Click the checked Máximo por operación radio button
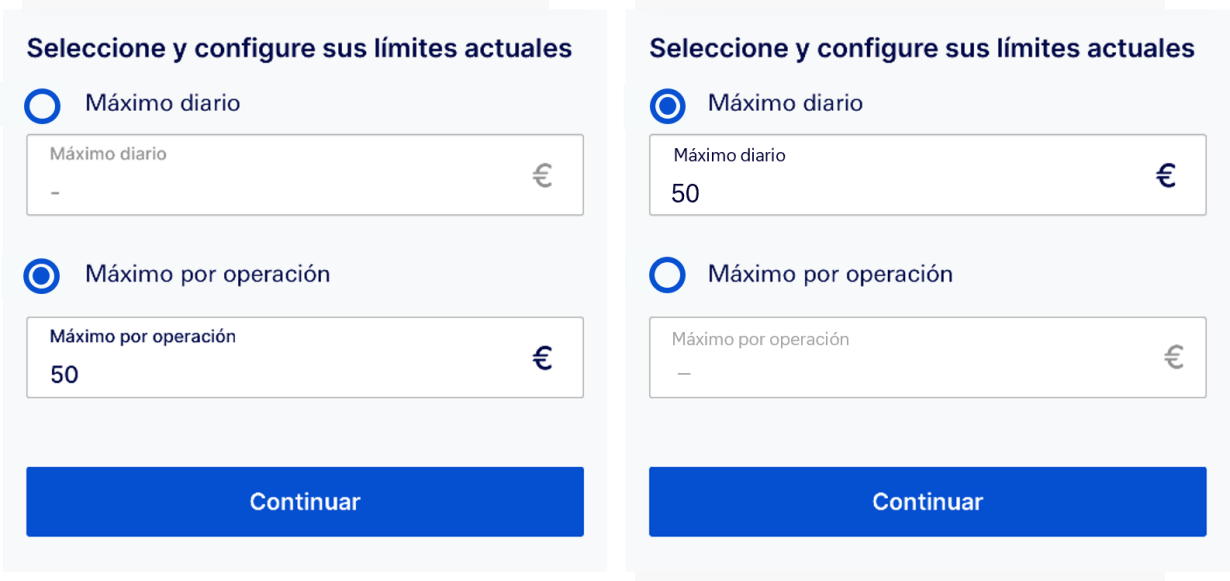The width and height of the screenshot is (1230, 581). (x=43, y=276)
